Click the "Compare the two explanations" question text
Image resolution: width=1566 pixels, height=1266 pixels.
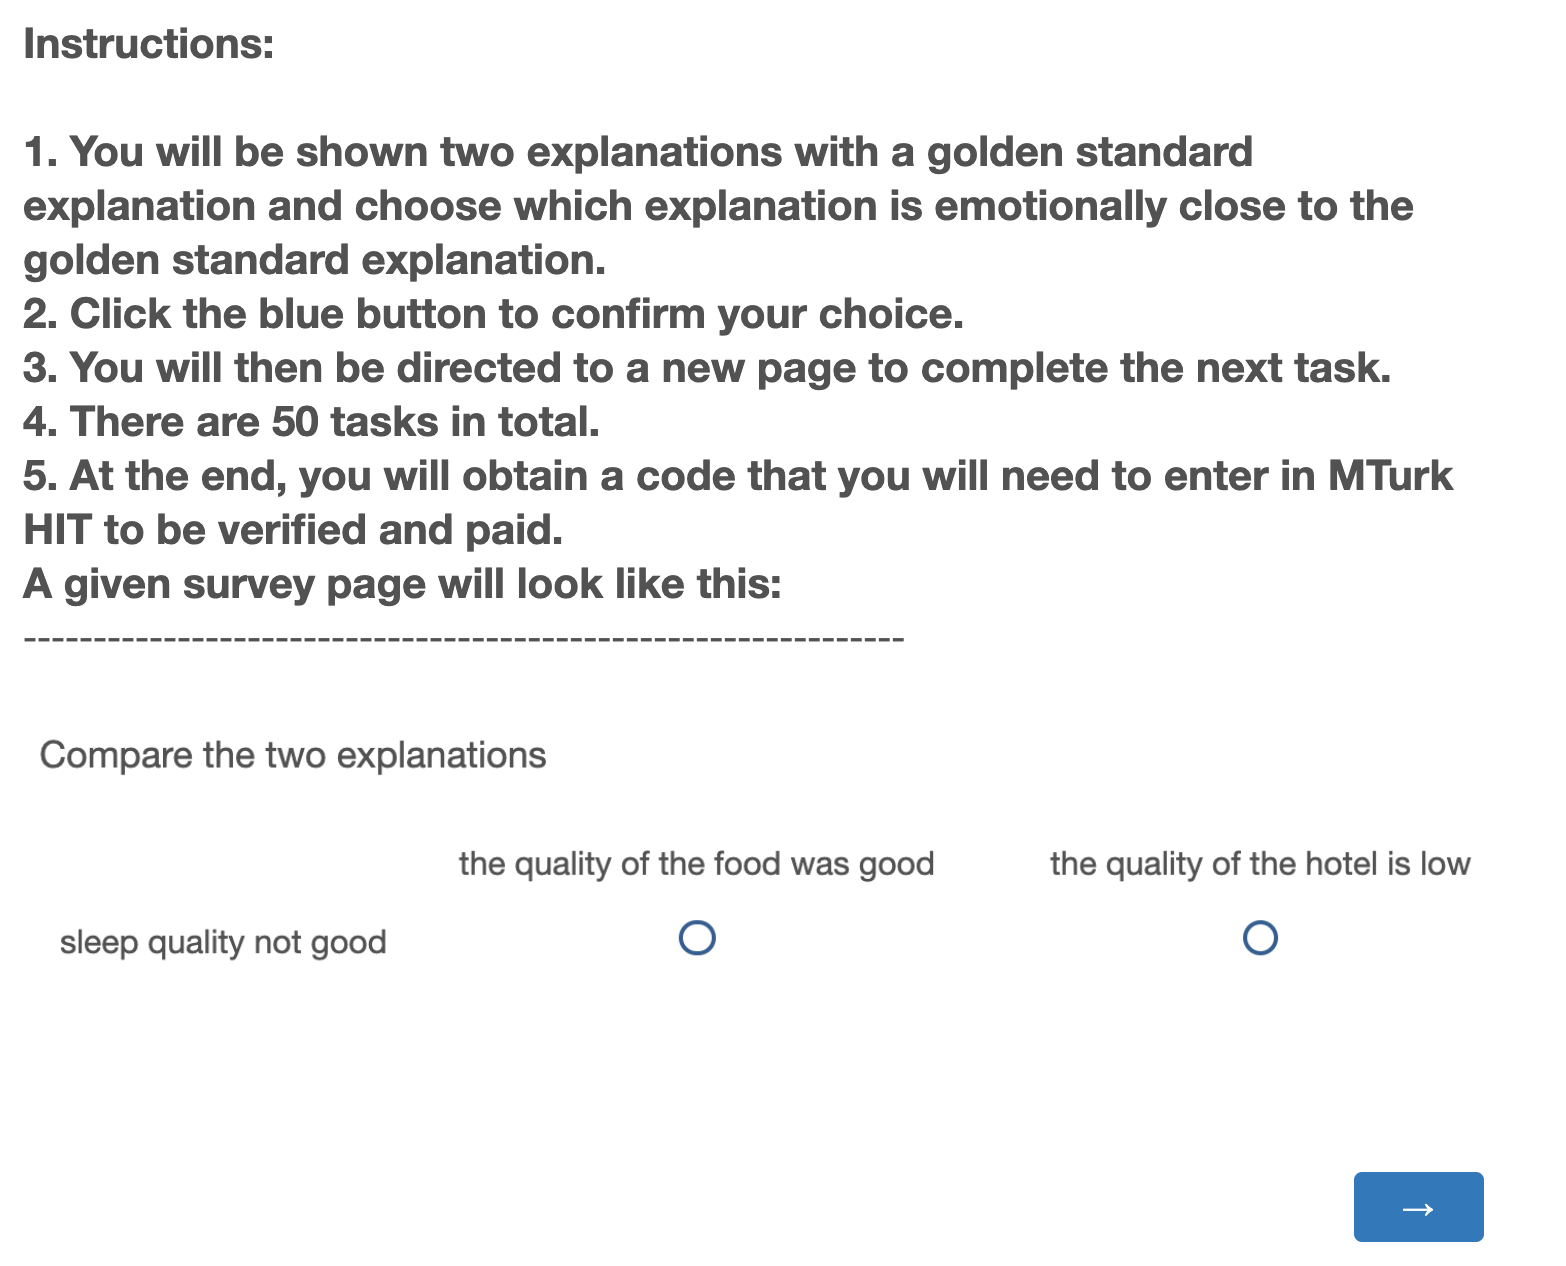[293, 755]
